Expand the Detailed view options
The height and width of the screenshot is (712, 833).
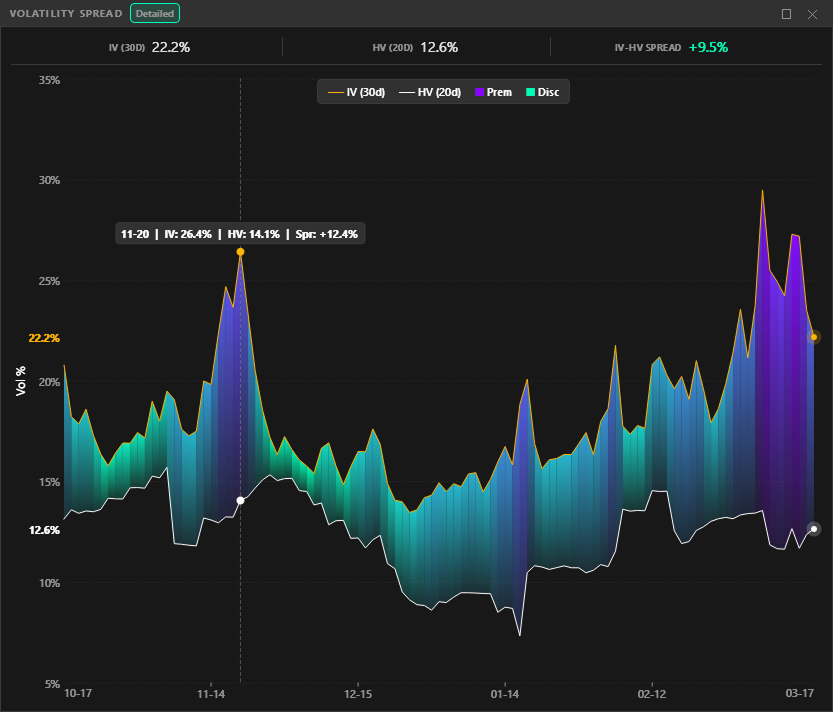(x=155, y=13)
